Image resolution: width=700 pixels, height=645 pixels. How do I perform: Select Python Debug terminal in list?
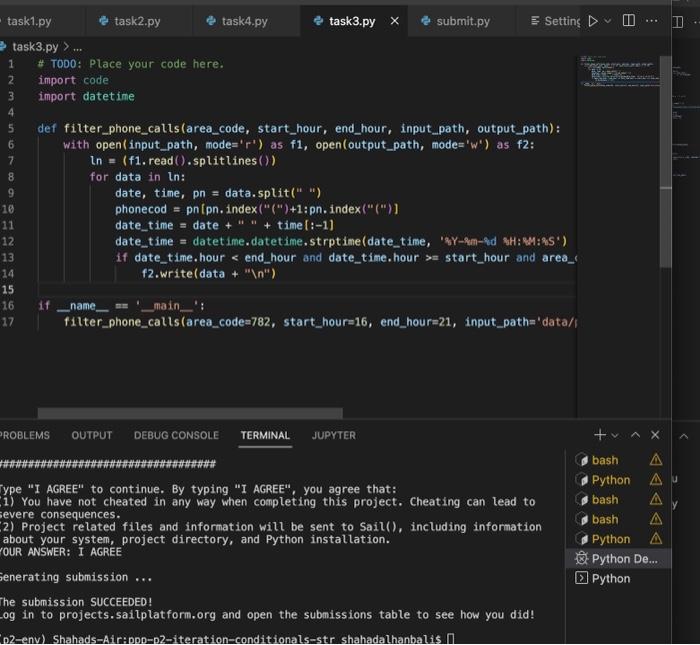point(618,559)
